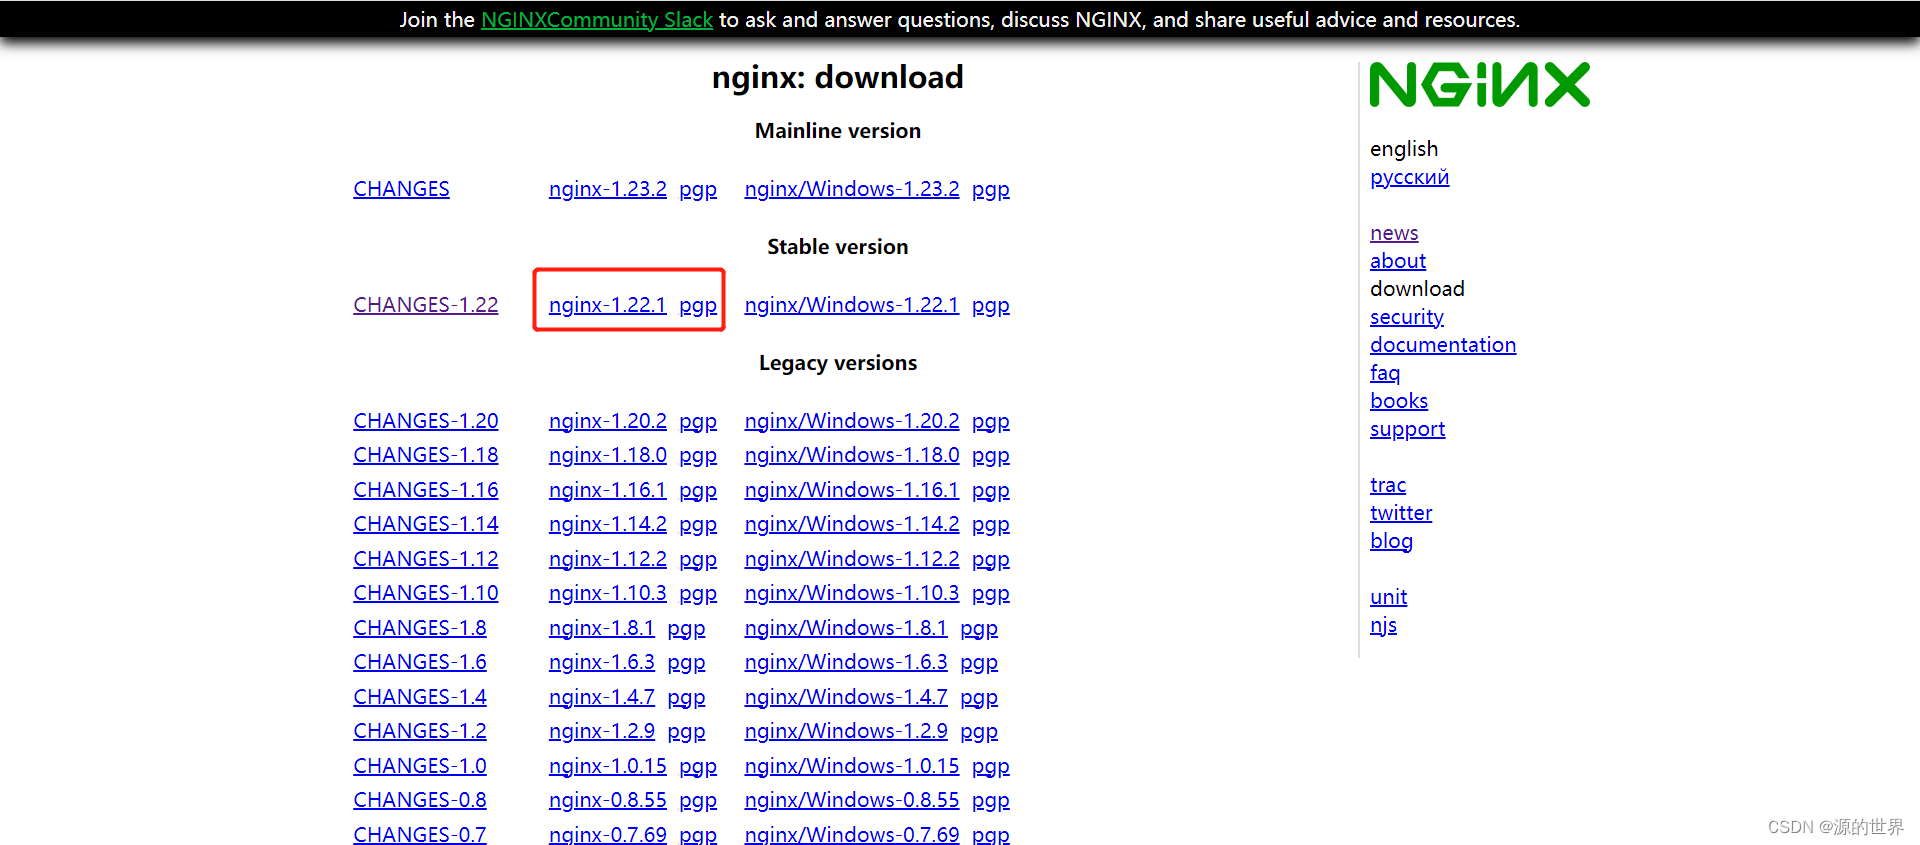Switch language to русский
1920x845 pixels.
pos(1409,178)
